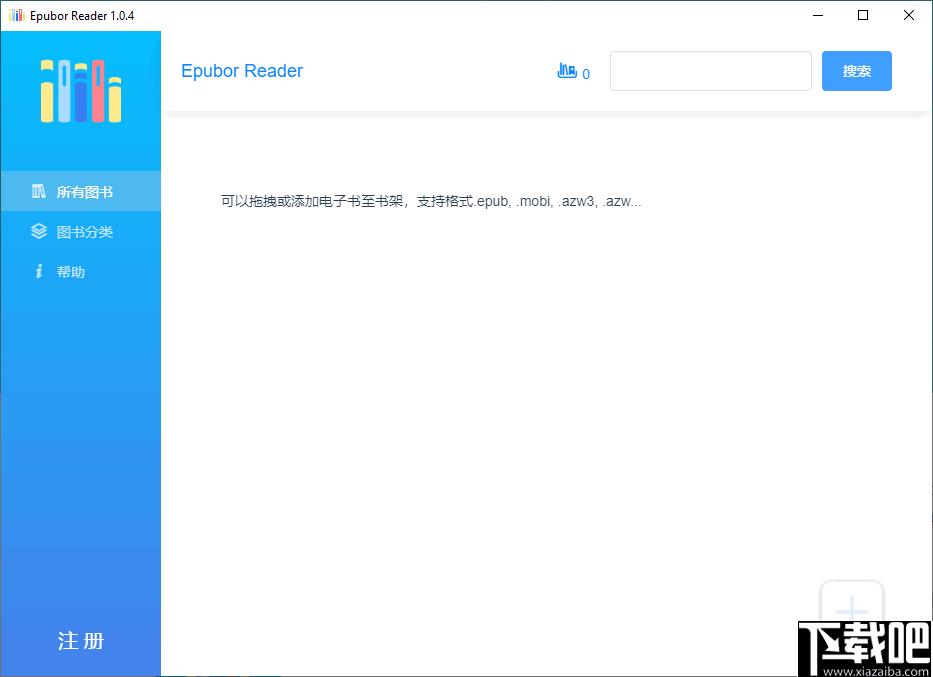Click the 注册 register button
This screenshot has width=933, height=677.
(81, 641)
